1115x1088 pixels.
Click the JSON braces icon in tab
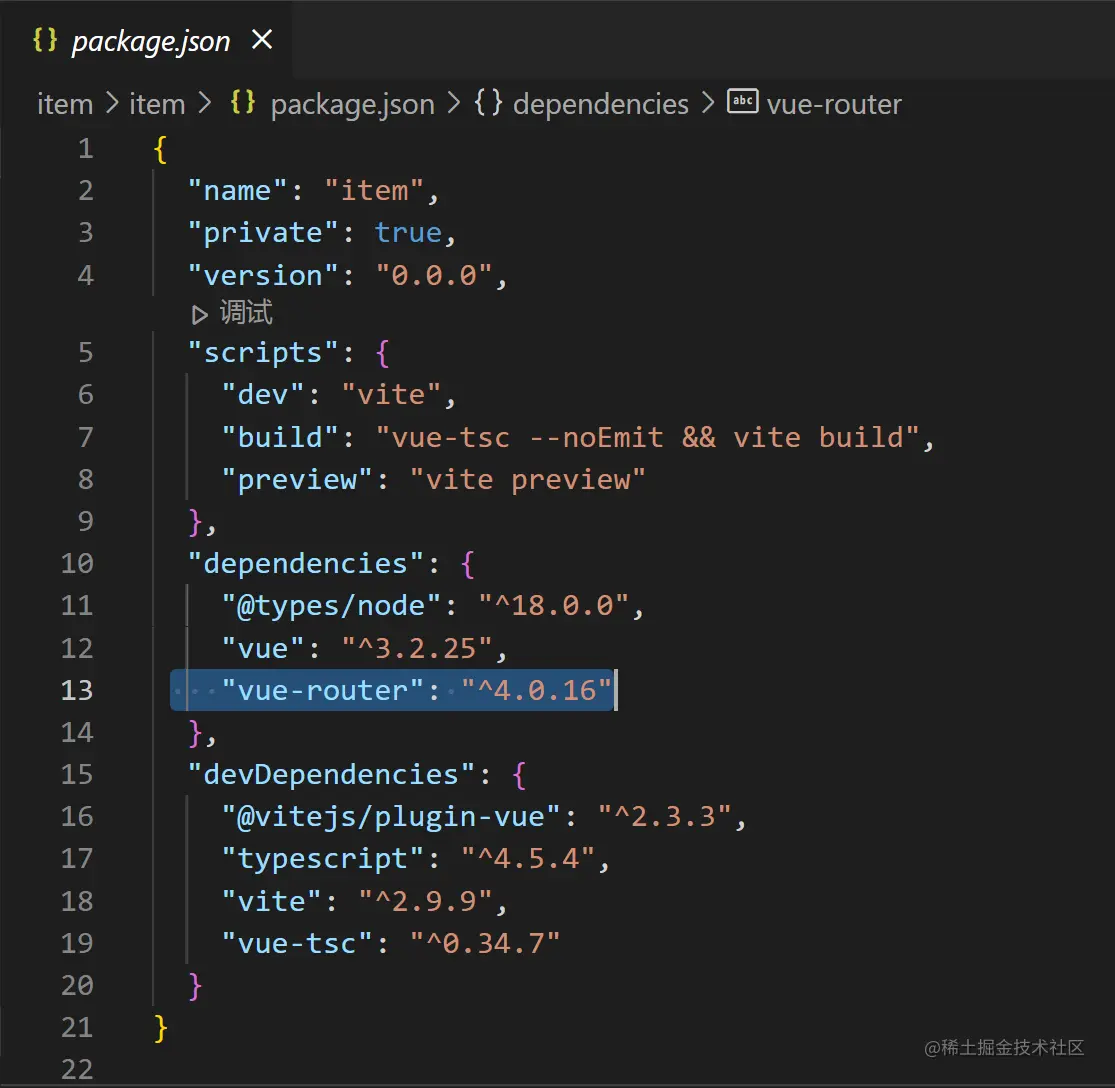(45, 40)
